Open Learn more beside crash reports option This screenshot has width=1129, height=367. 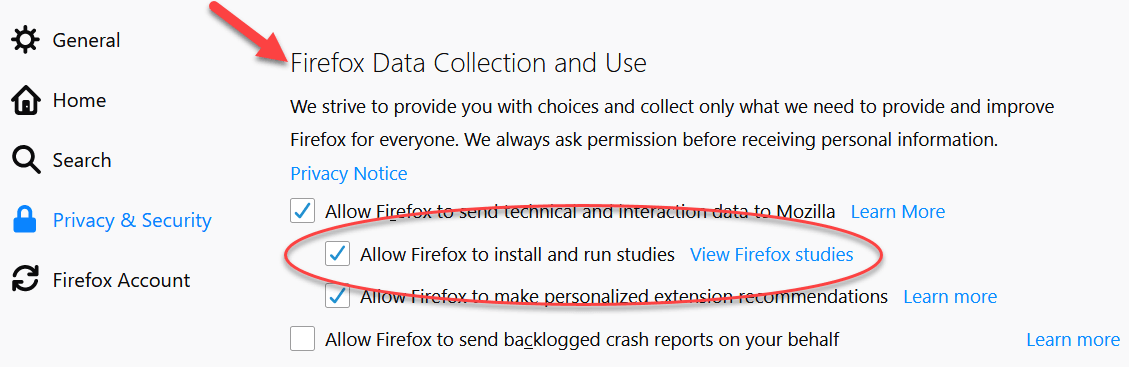1074,339
